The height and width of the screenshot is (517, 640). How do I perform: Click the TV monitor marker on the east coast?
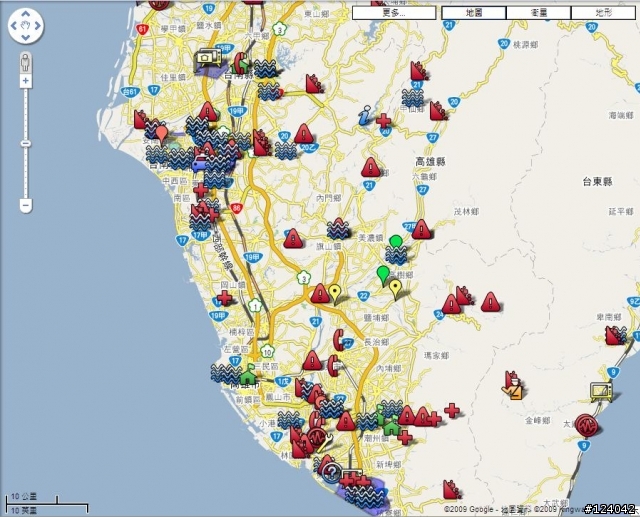click(x=602, y=392)
